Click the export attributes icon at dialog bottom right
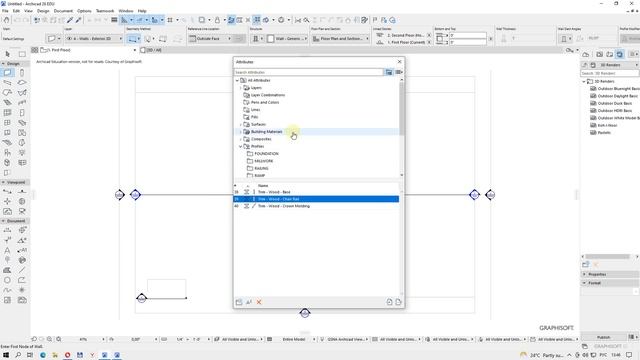Screen dimensions: 640x360 coord(398,302)
